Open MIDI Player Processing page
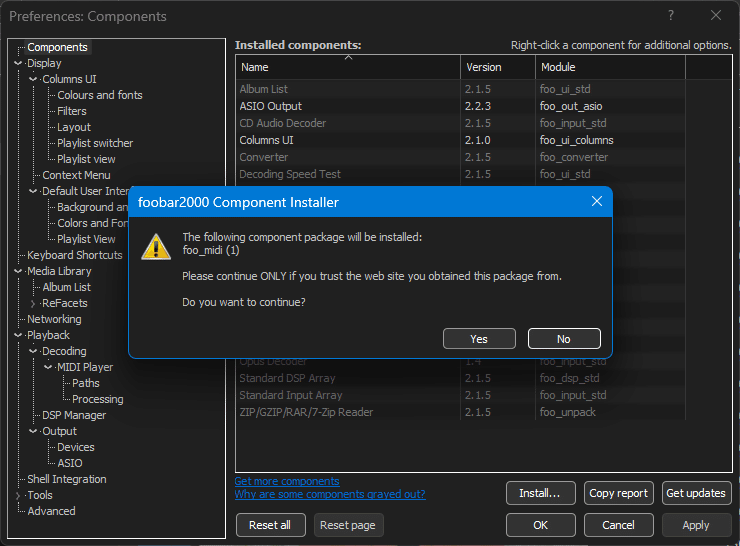This screenshot has width=740, height=546. click(98, 399)
